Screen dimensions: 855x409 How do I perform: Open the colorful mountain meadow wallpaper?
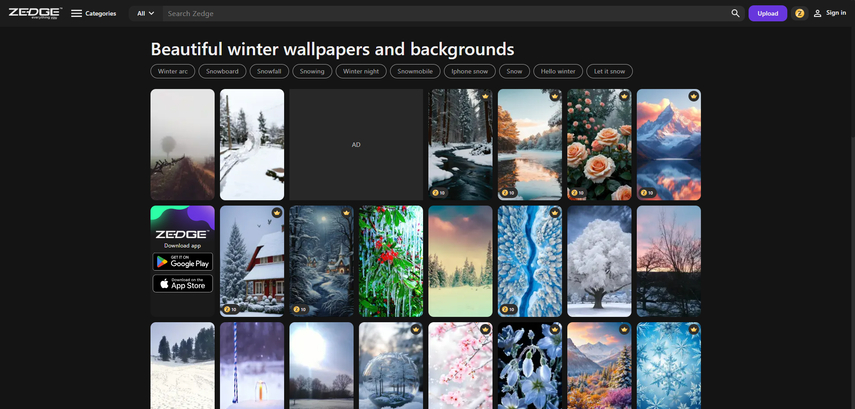point(599,365)
